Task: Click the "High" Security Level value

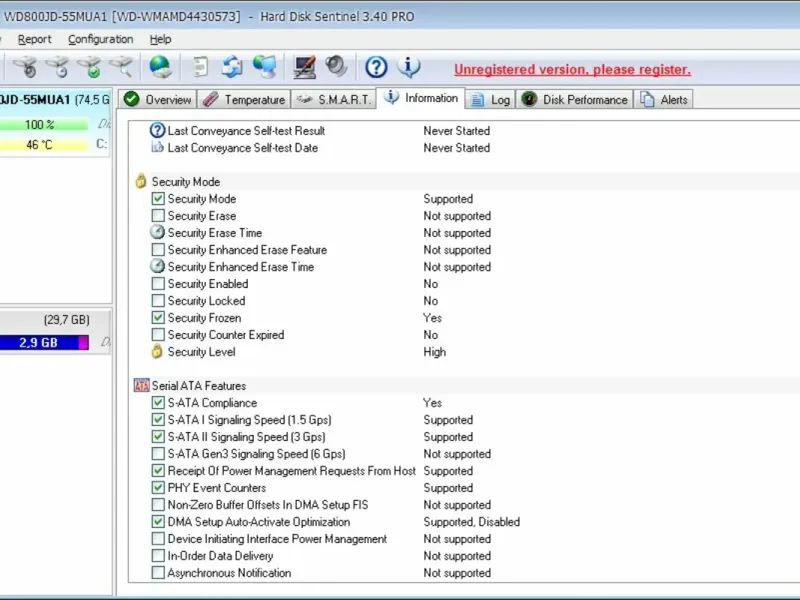Action: (434, 352)
